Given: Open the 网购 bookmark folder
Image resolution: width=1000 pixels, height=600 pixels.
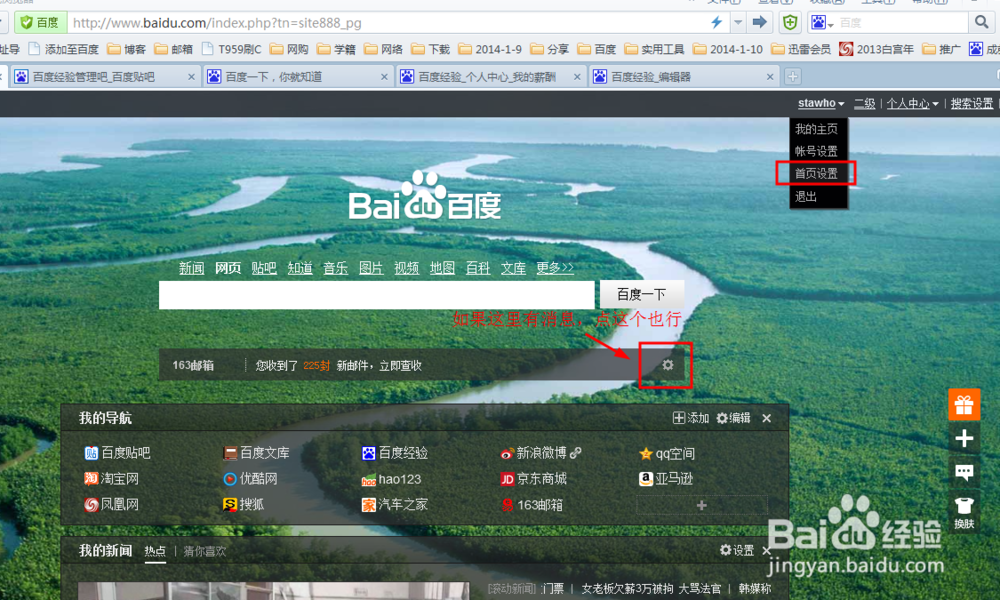Looking at the screenshot, I should point(289,49).
